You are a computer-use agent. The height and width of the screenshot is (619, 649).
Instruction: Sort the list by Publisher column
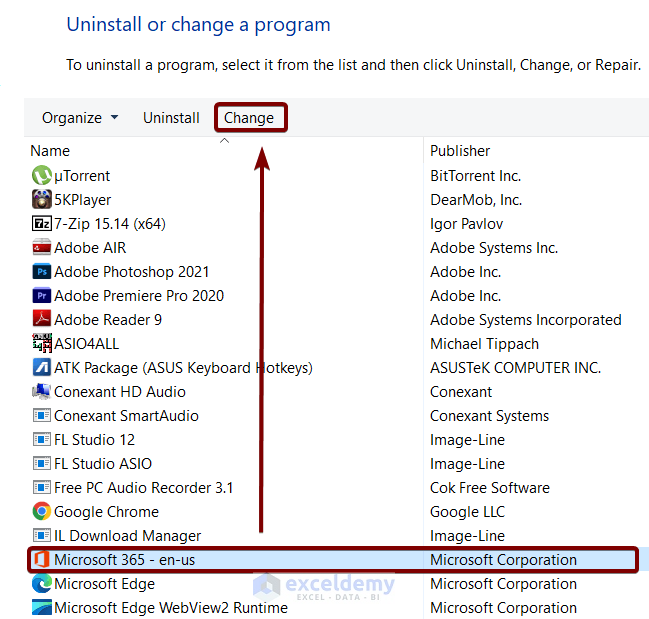click(x=460, y=151)
